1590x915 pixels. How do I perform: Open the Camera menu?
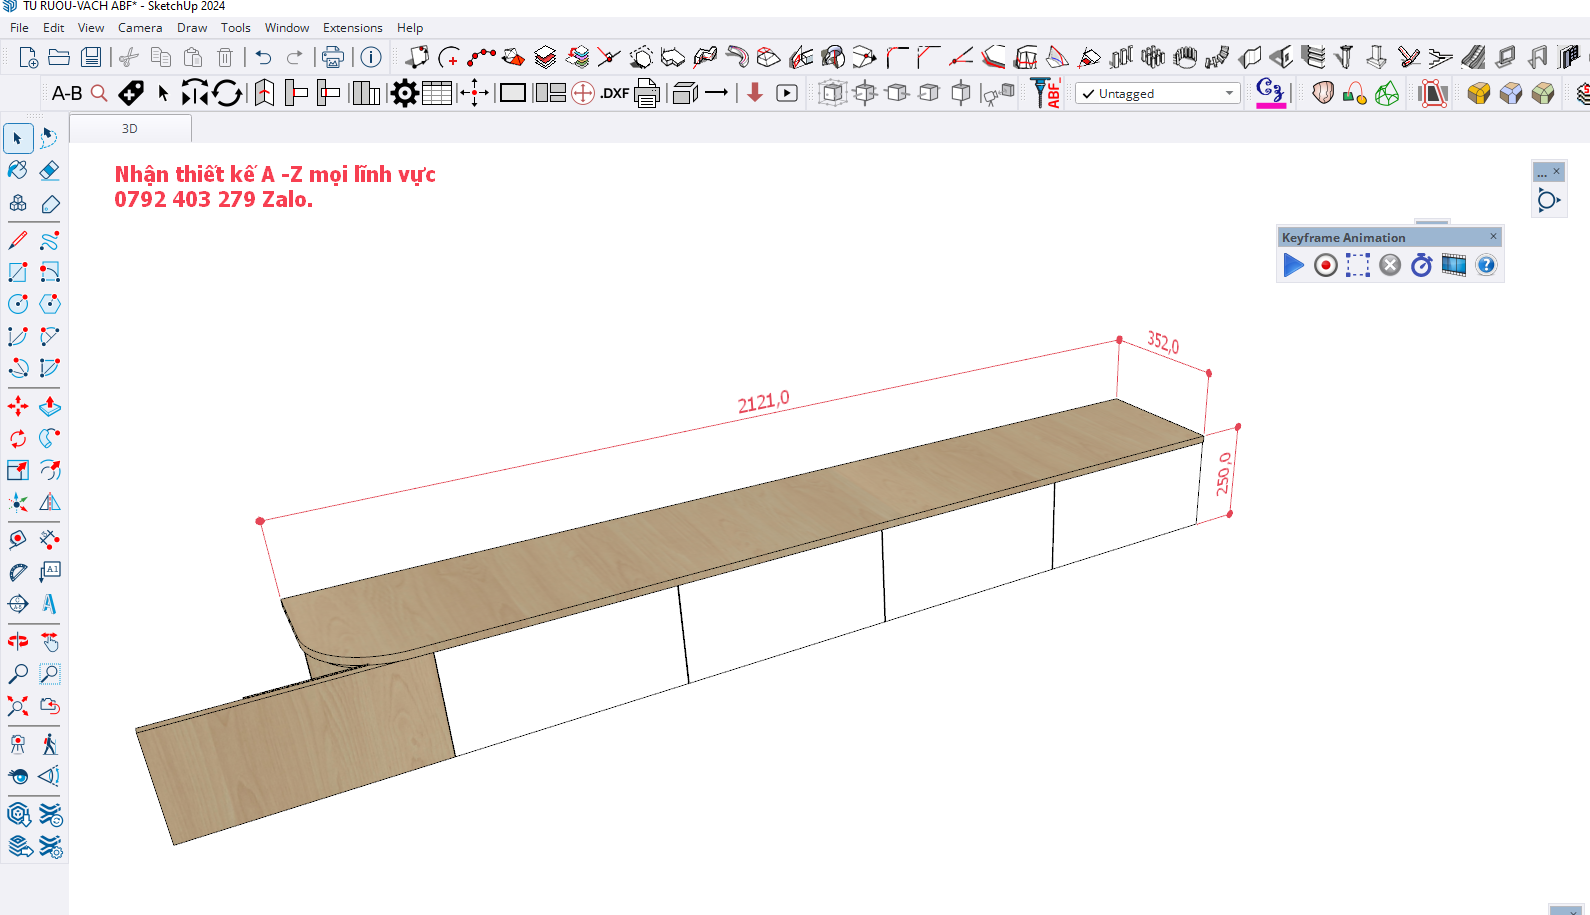tap(140, 28)
